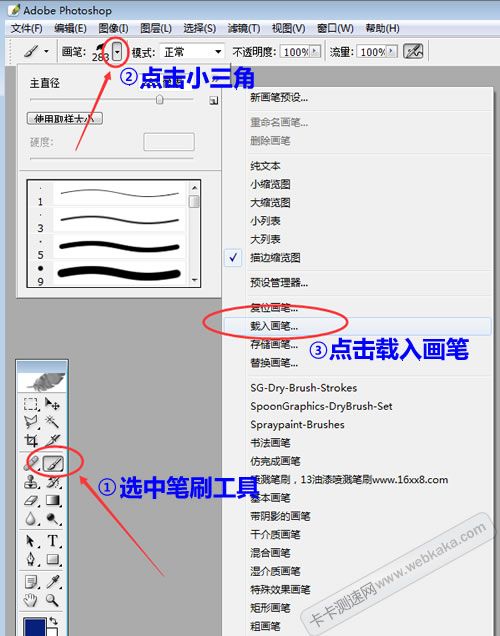Click inside the 不透明度 100% field
The image size is (500, 636).
coord(295,52)
